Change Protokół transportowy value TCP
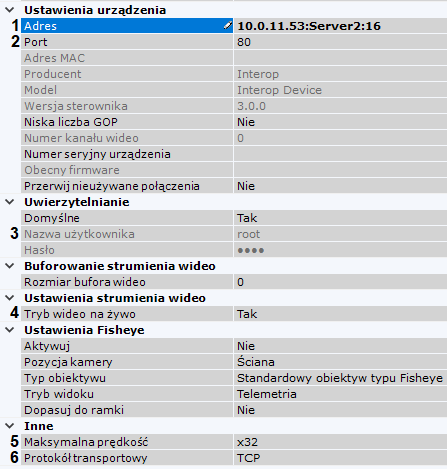The width and height of the screenshot is (447, 469). pyautogui.click(x=340, y=458)
